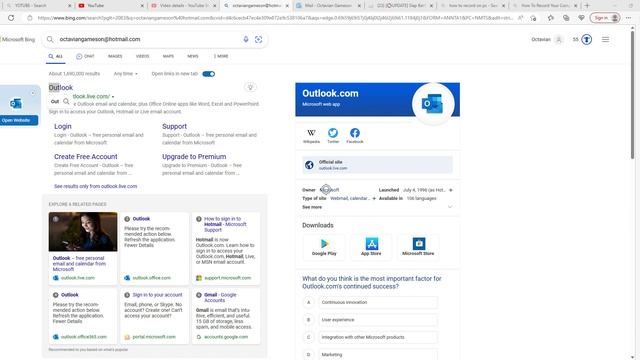This screenshot has width=640, height=360.
Task: Click the globe icon beside Official site
Action: point(309,165)
